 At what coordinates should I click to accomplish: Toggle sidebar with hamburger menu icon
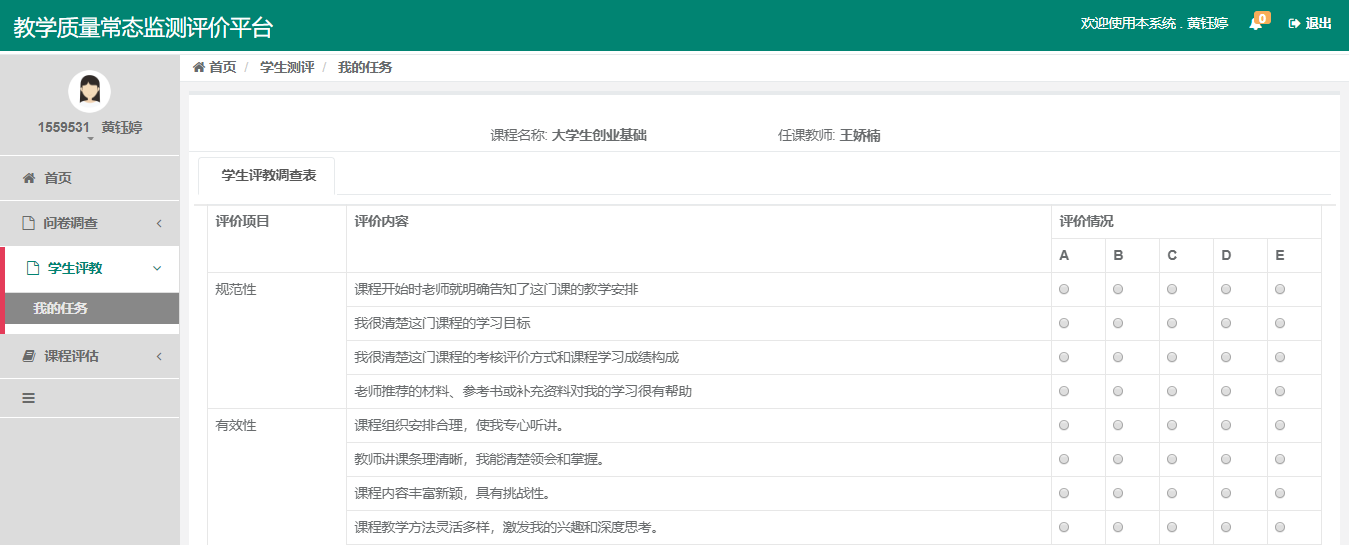29,398
